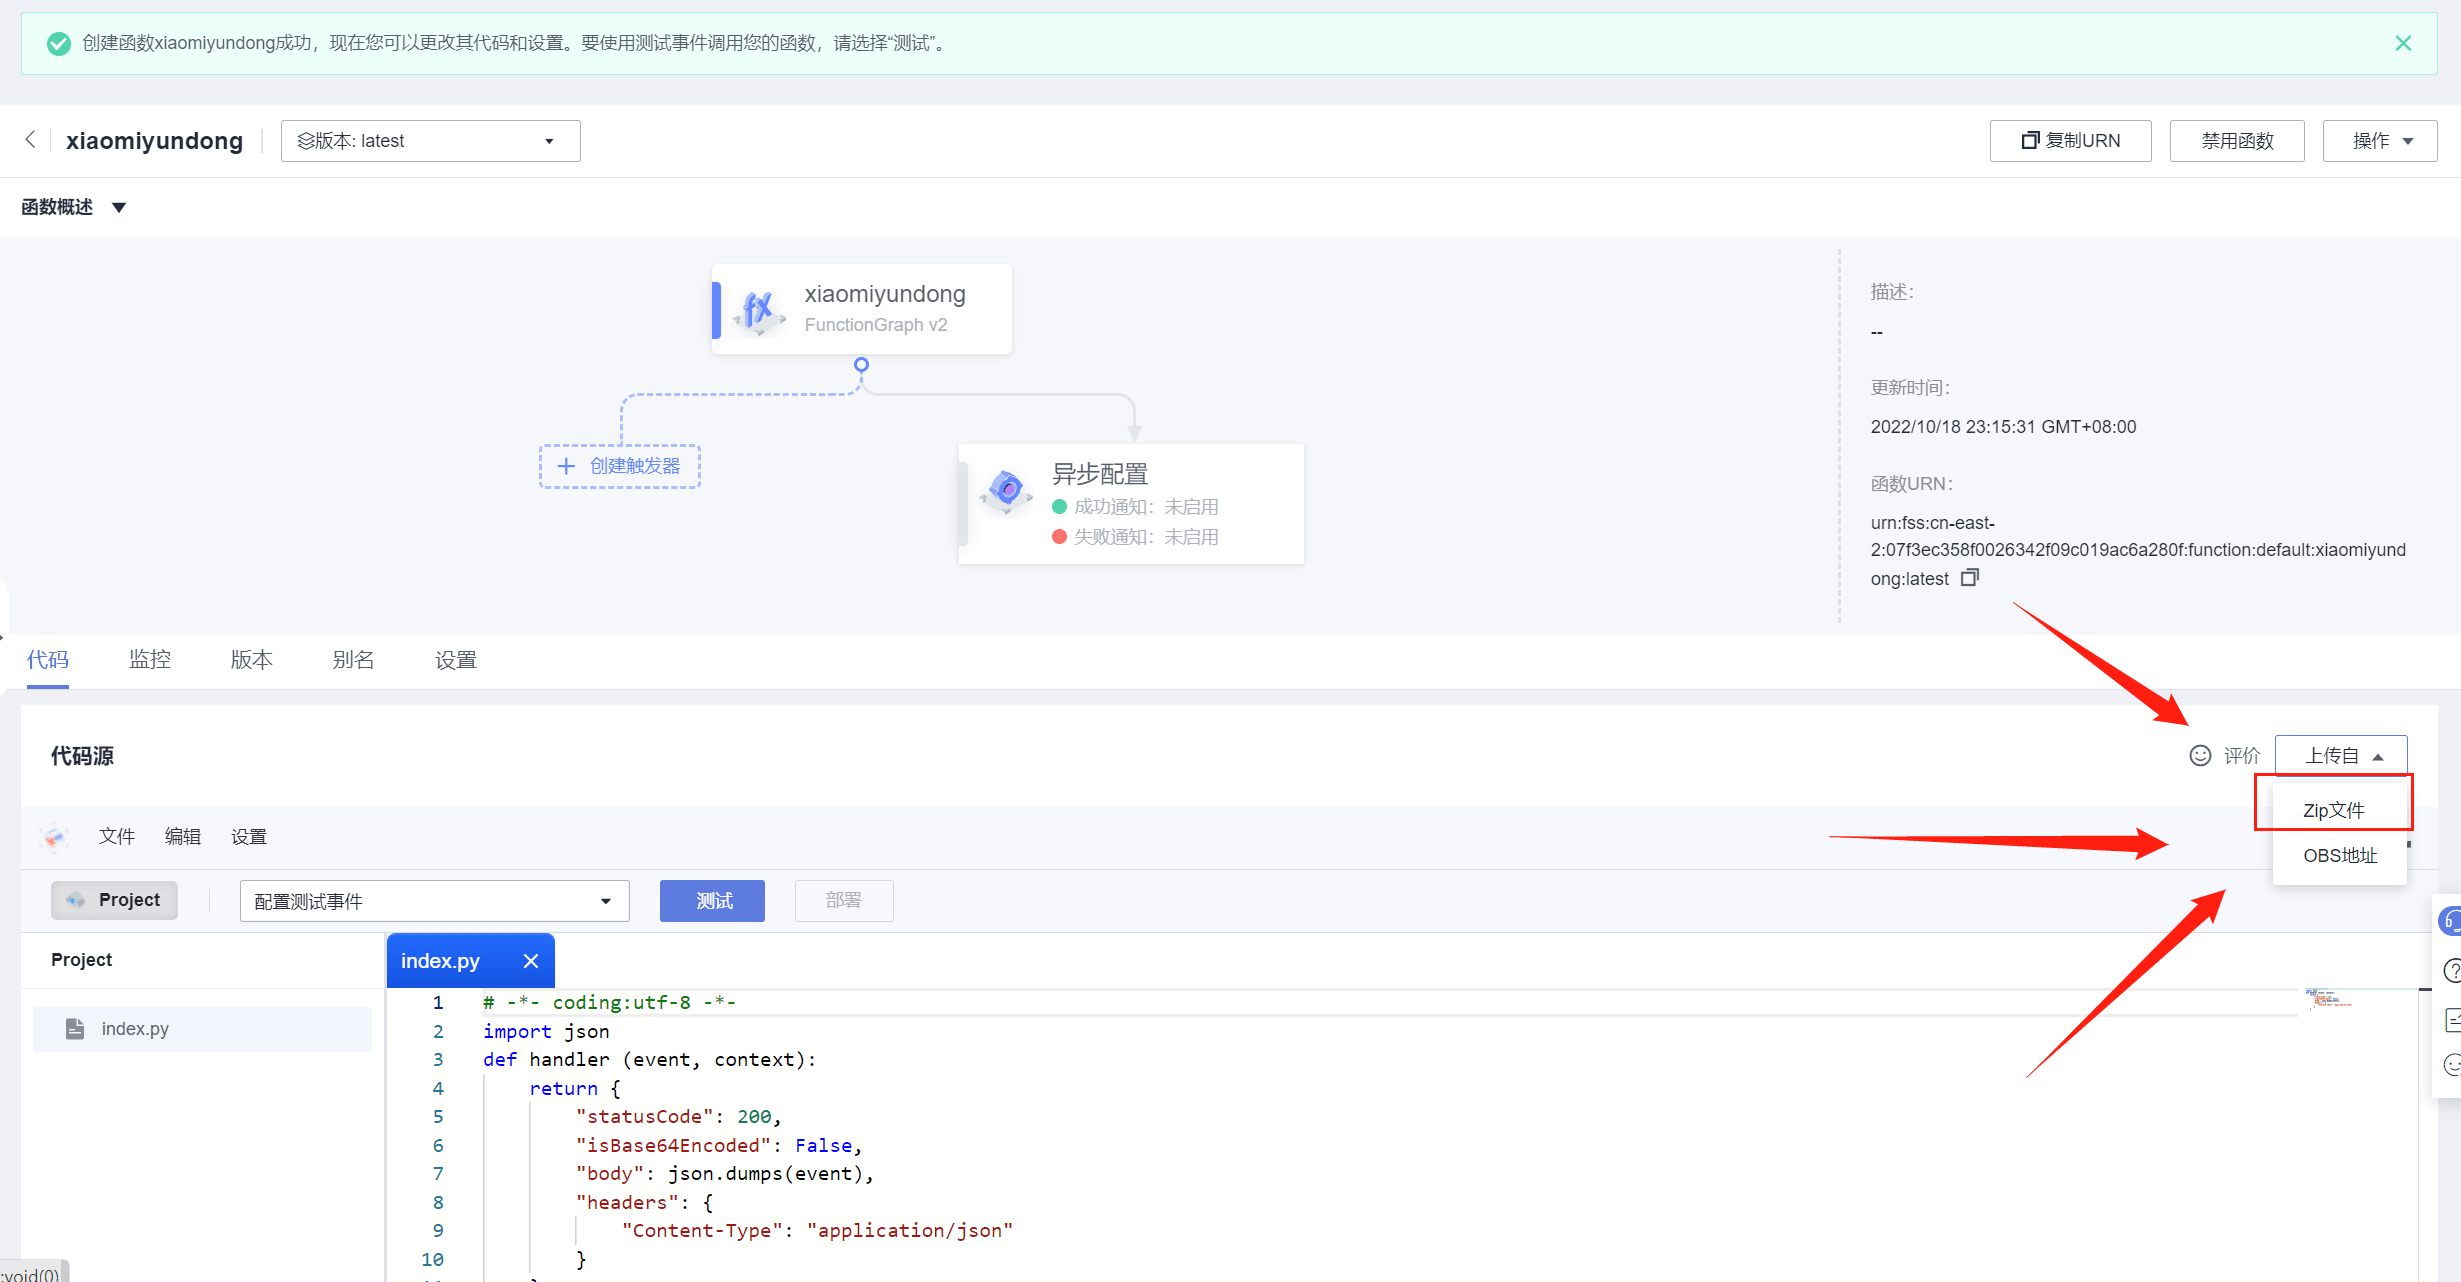Choose OBS地址 upload option
Screen dimensions: 2461x1282
[x=2339, y=856]
